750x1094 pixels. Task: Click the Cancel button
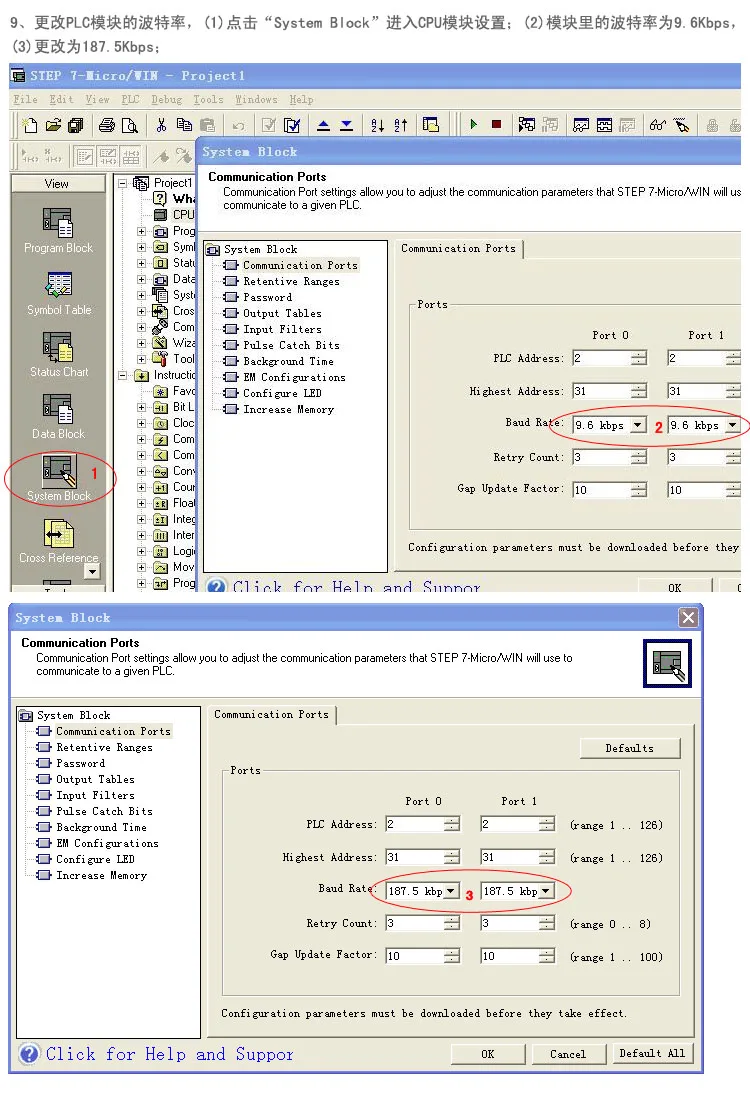[568, 1054]
